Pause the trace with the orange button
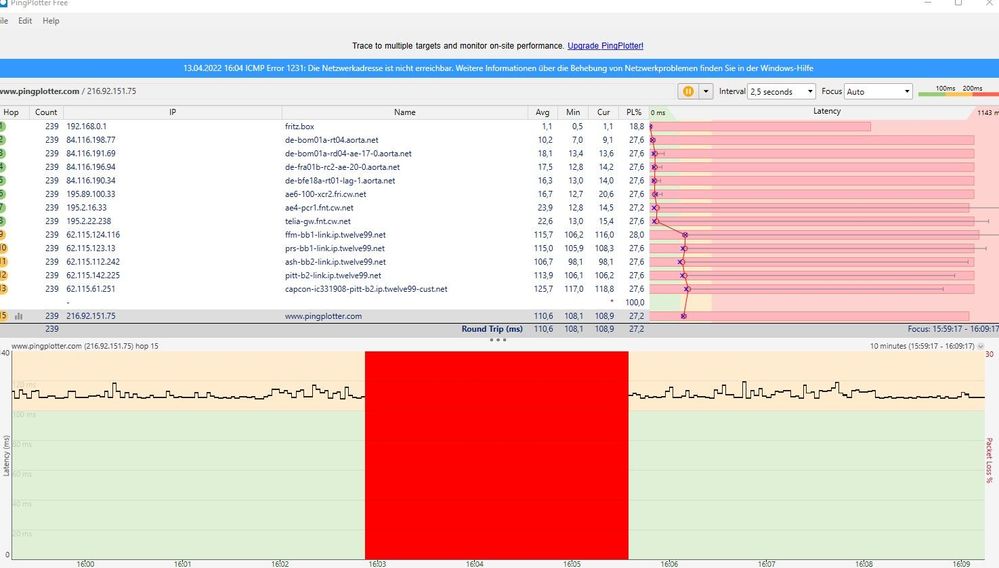The width and height of the screenshot is (999, 568). tap(688, 91)
